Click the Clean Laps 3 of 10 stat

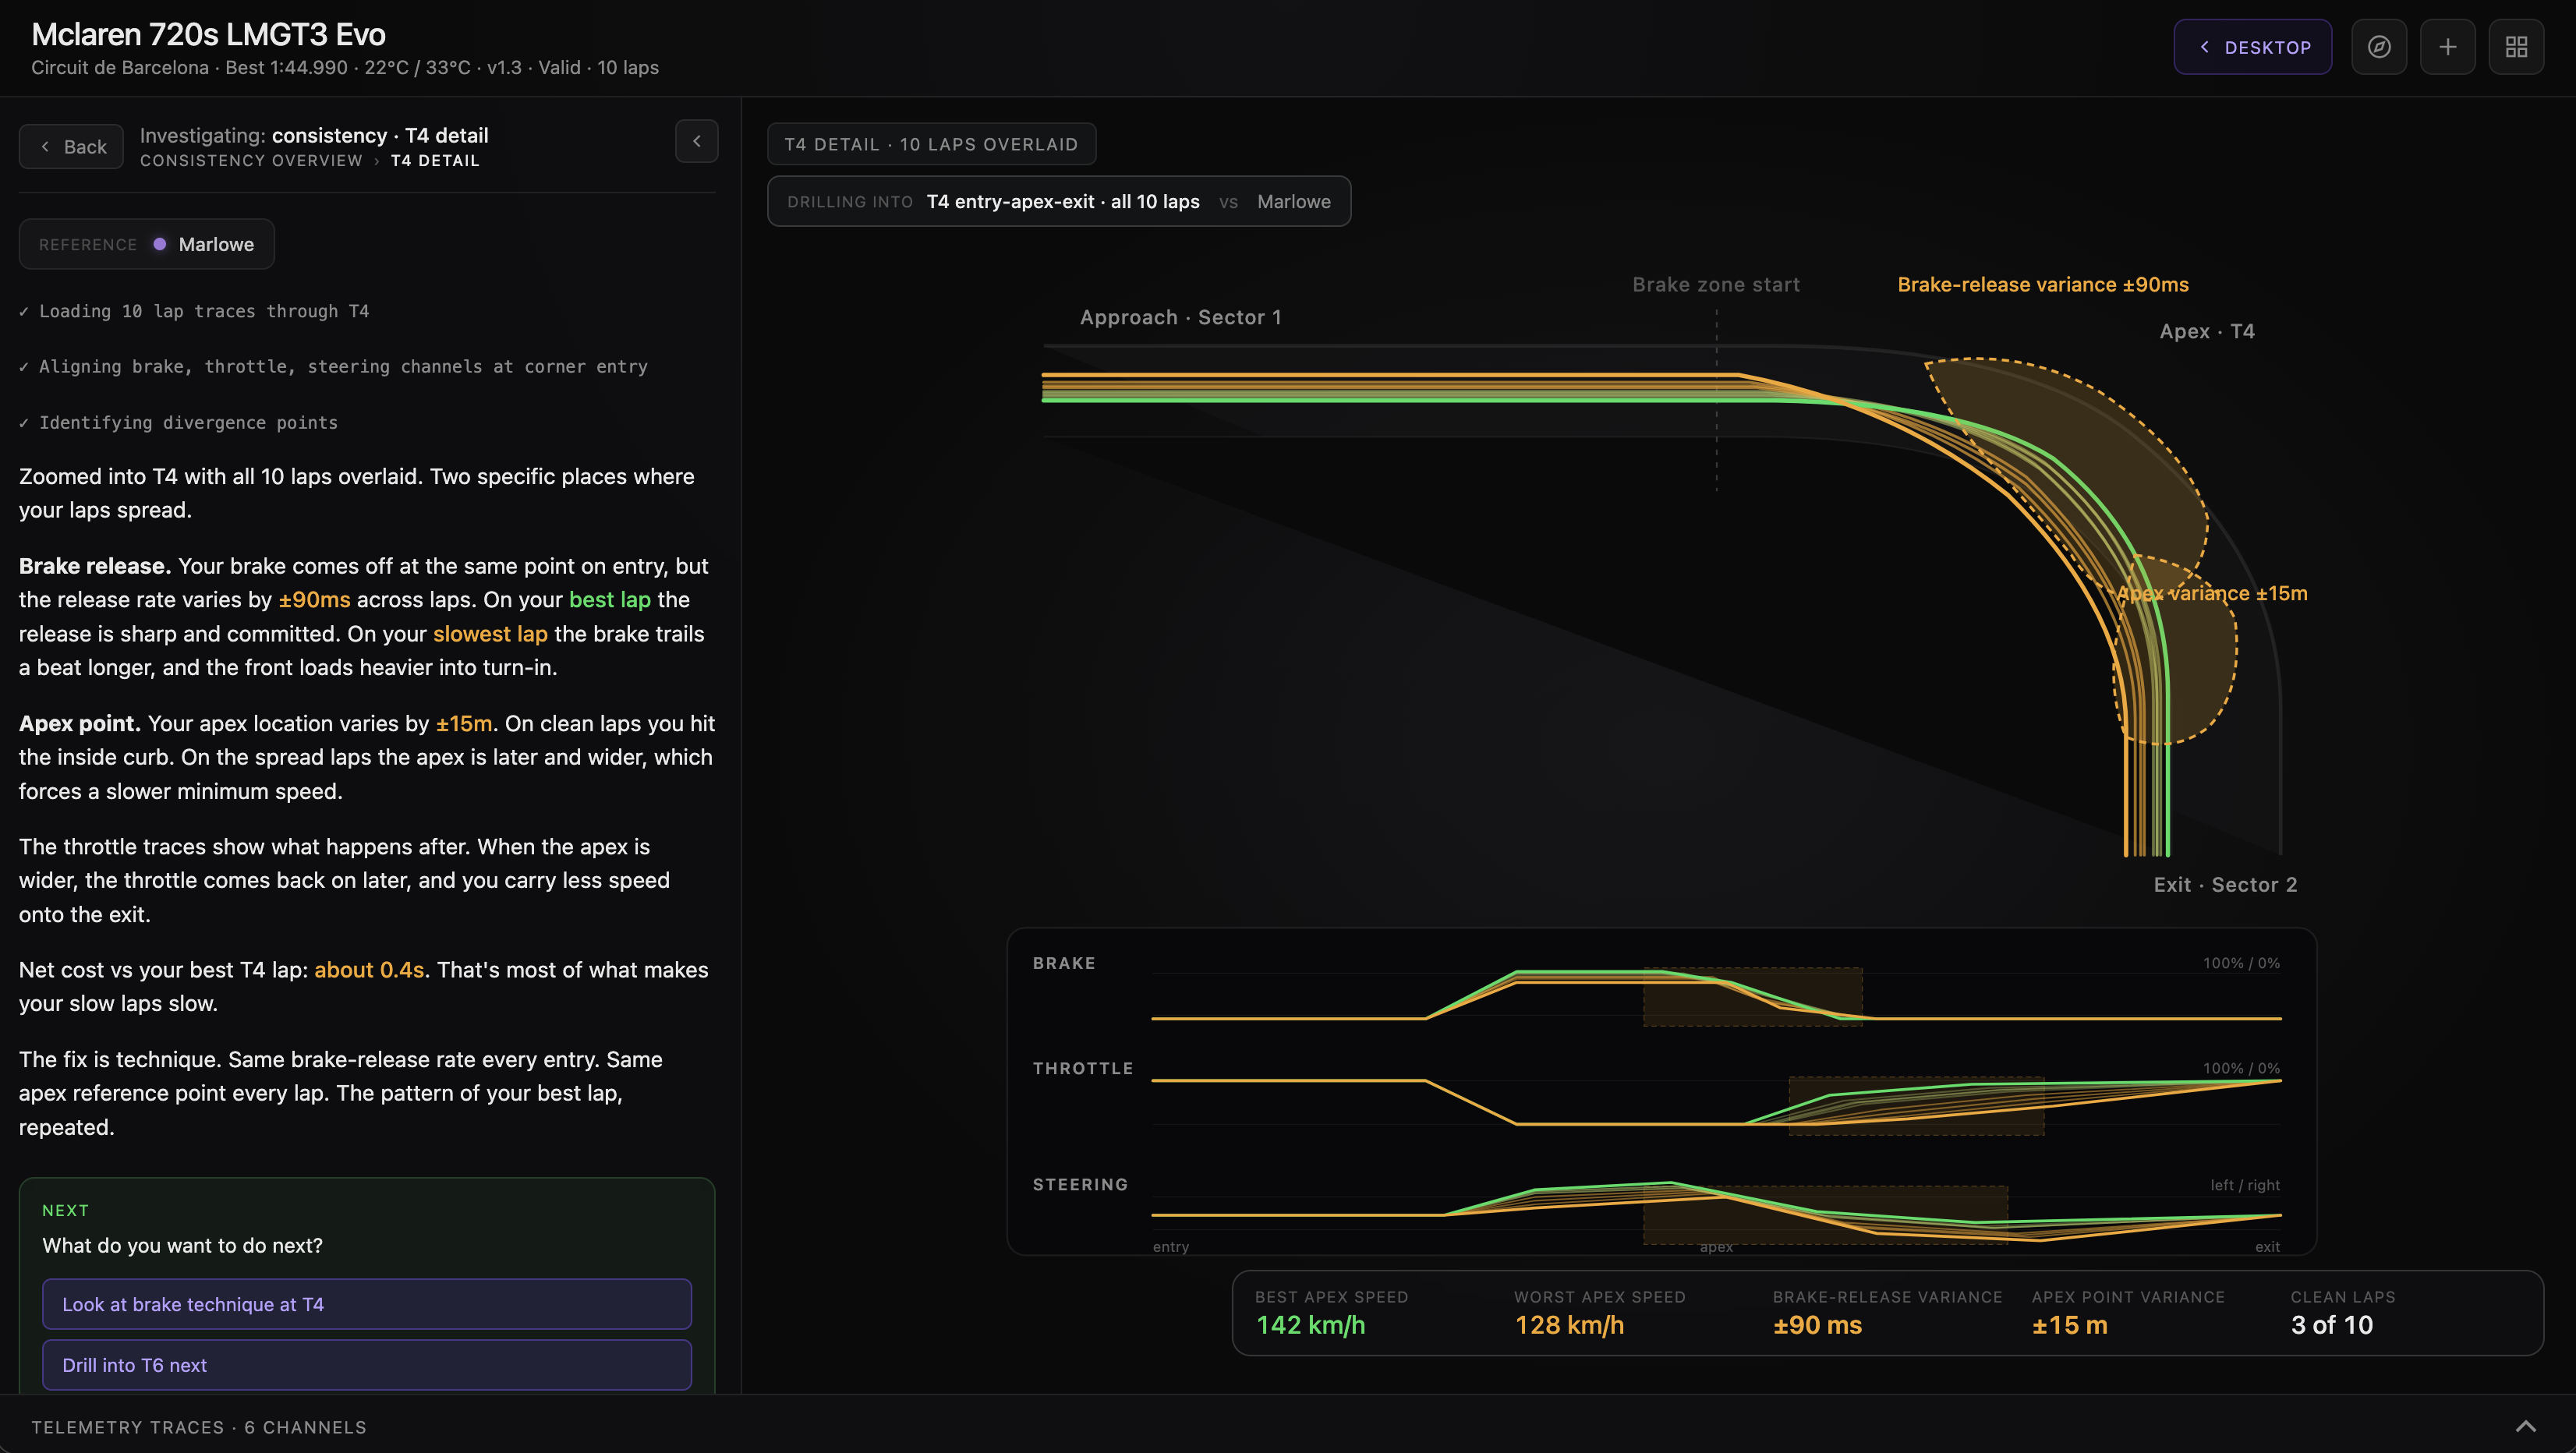pyautogui.click(x=2343, y=1313)
